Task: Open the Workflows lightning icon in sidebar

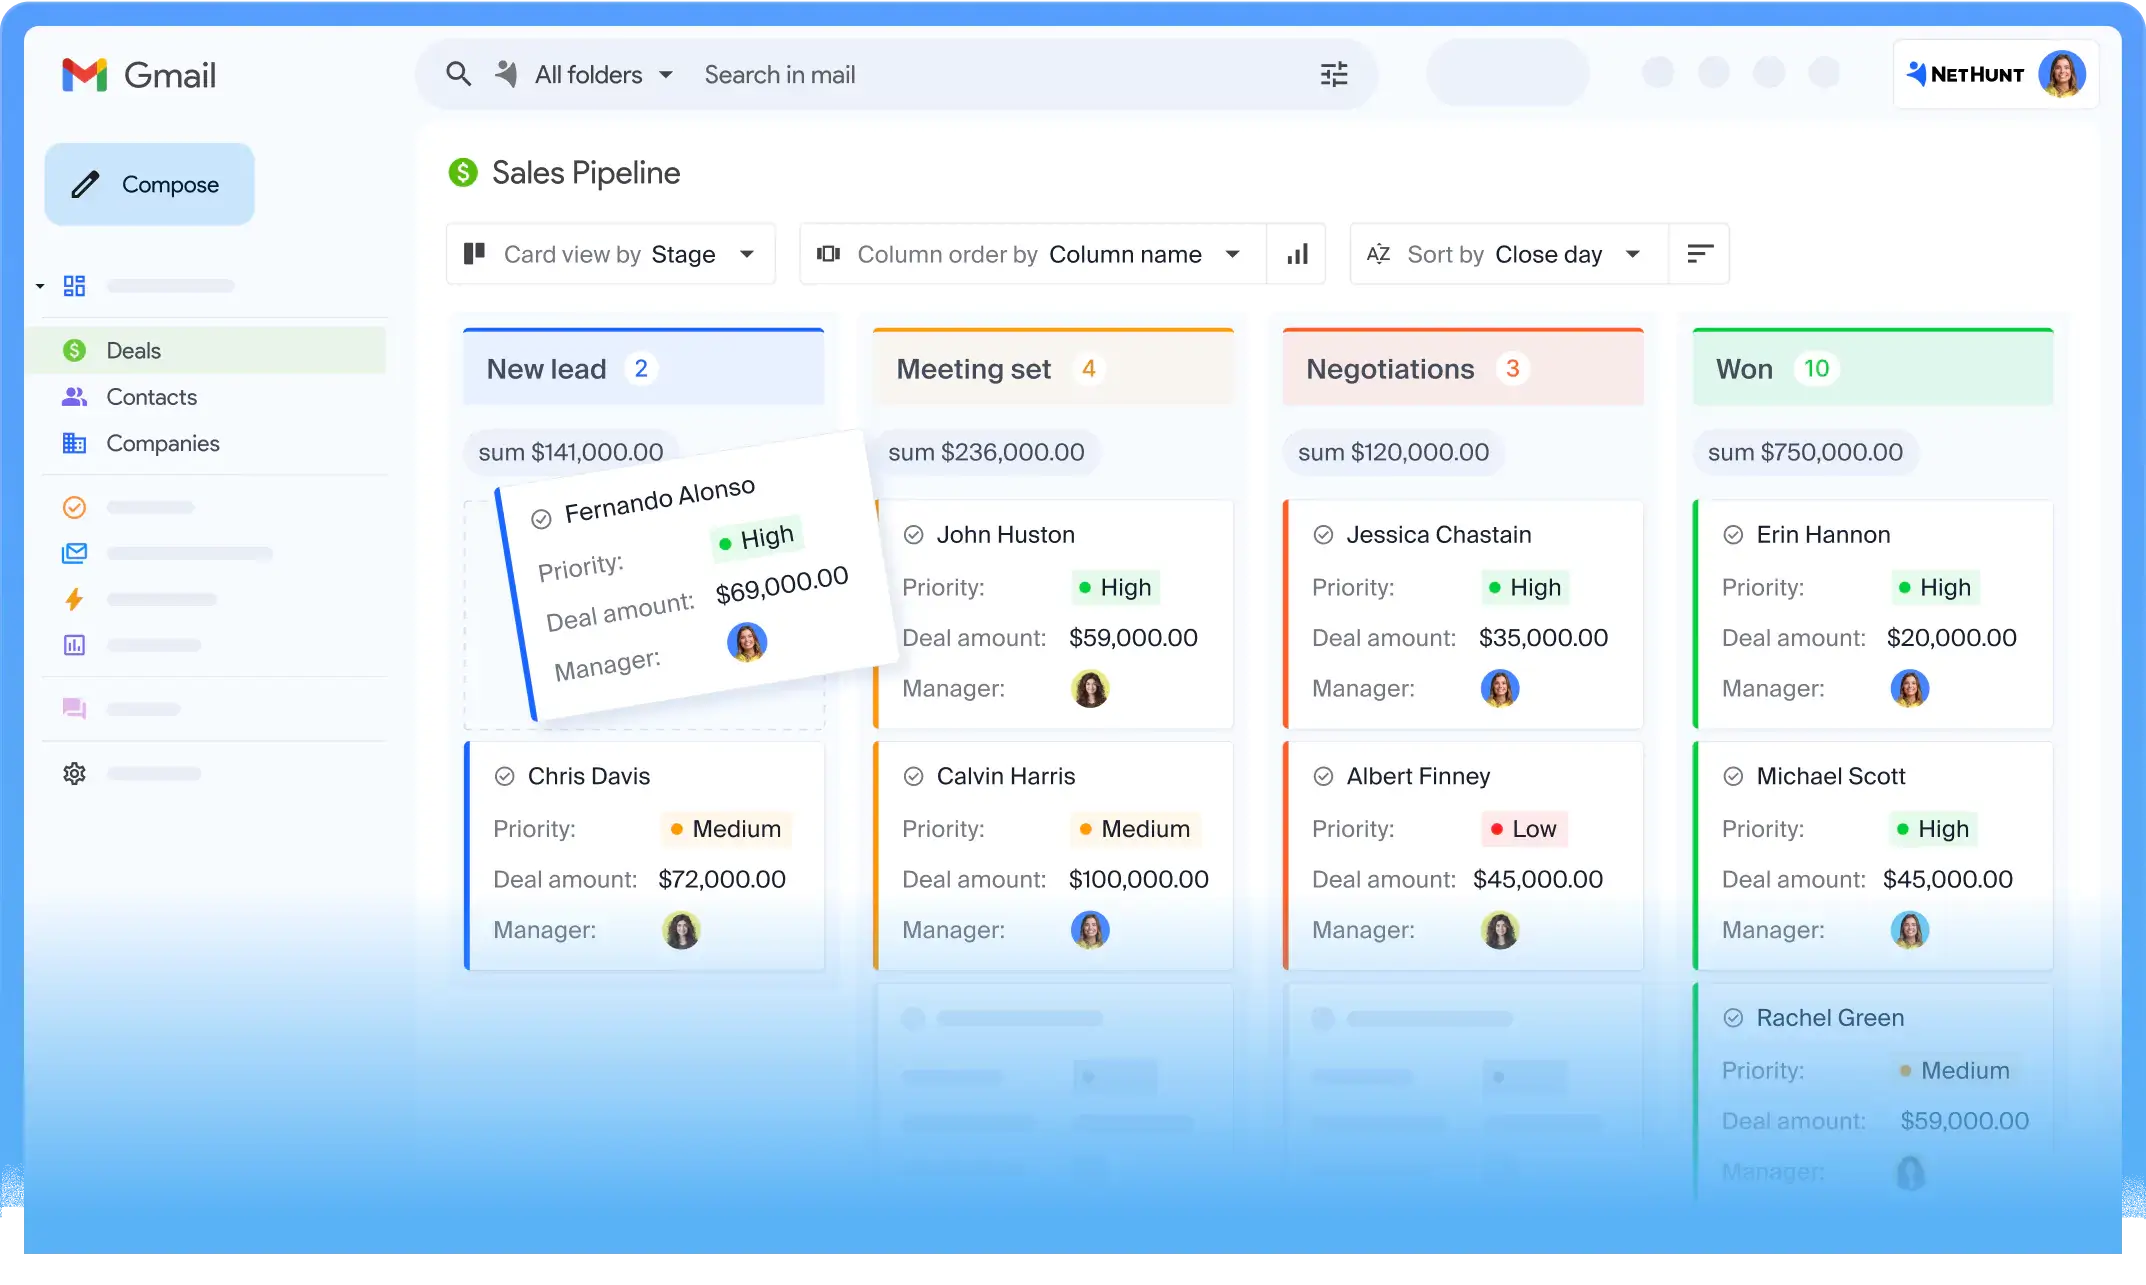Action: pos(74,599)
